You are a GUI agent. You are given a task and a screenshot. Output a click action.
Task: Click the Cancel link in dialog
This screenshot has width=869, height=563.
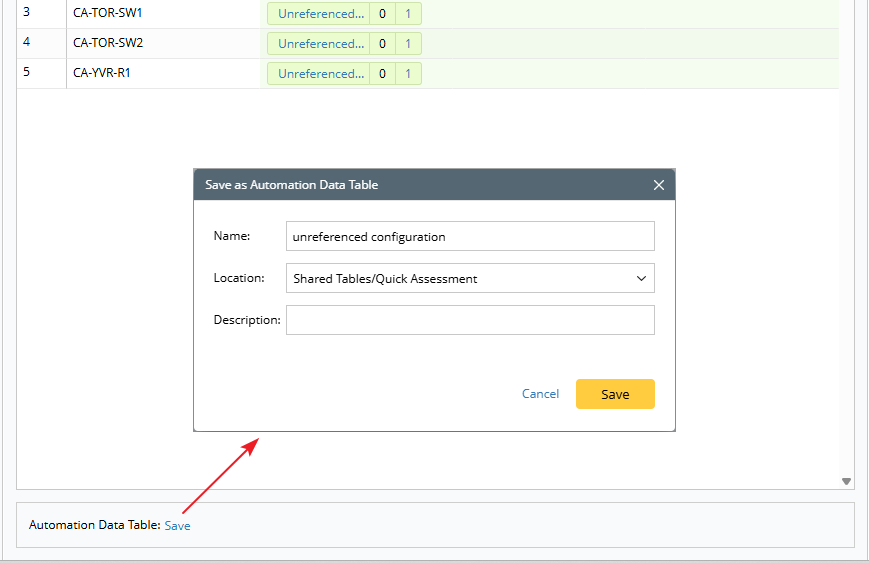(540, 394)
